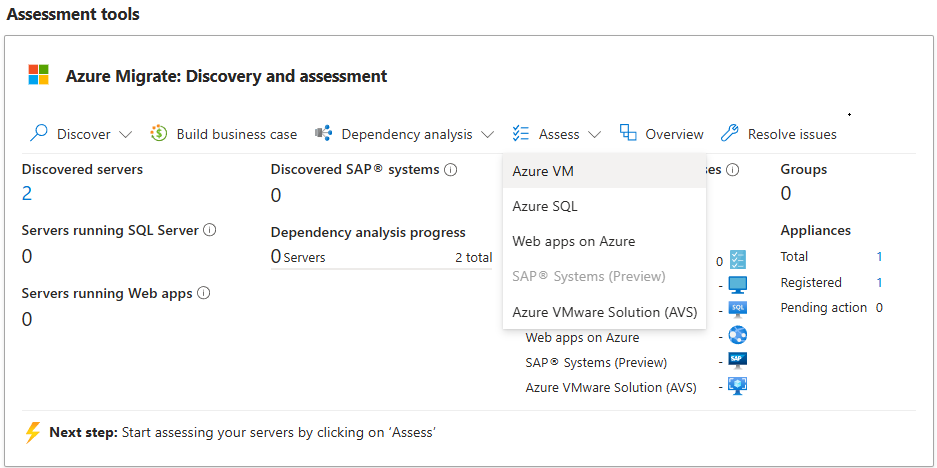
Task: Expand the Discover dropdown chevron
Action: coord(125,134)
